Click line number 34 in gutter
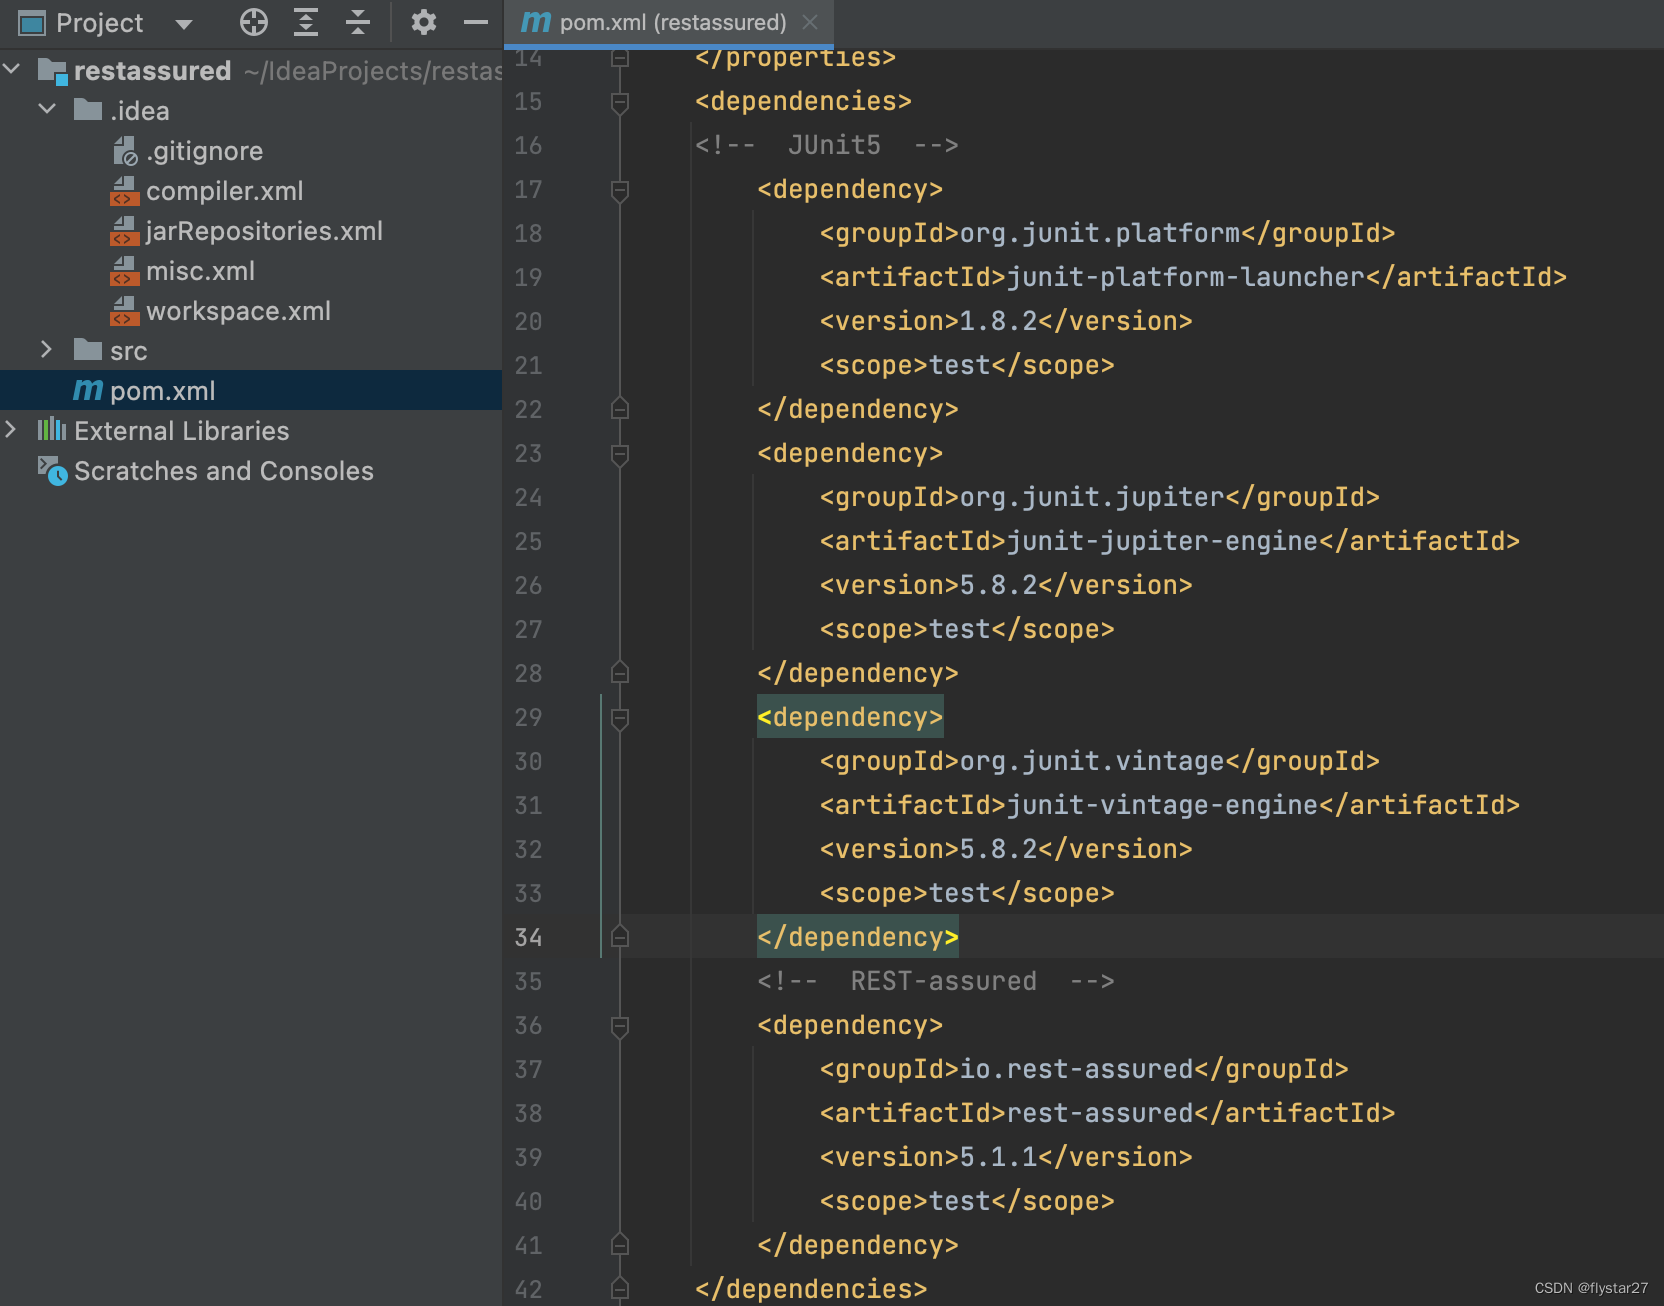Screen dimensions: 1664x1306 click(x=528, y=937)
